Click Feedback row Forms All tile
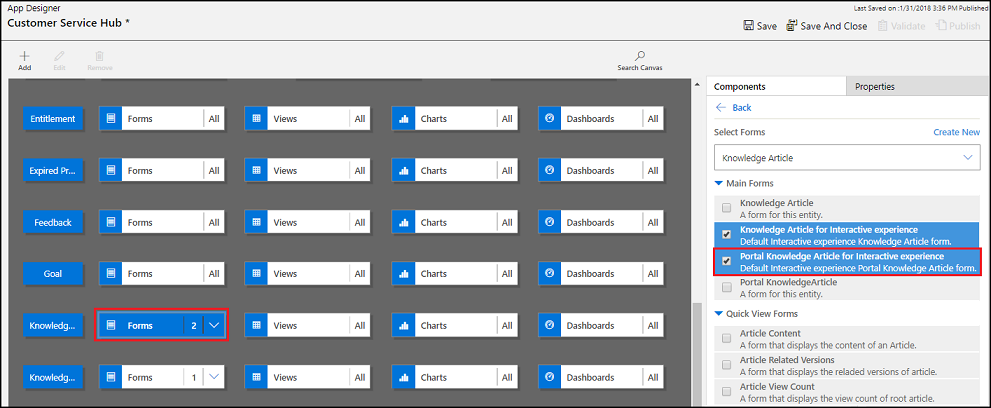 point(162,222)
